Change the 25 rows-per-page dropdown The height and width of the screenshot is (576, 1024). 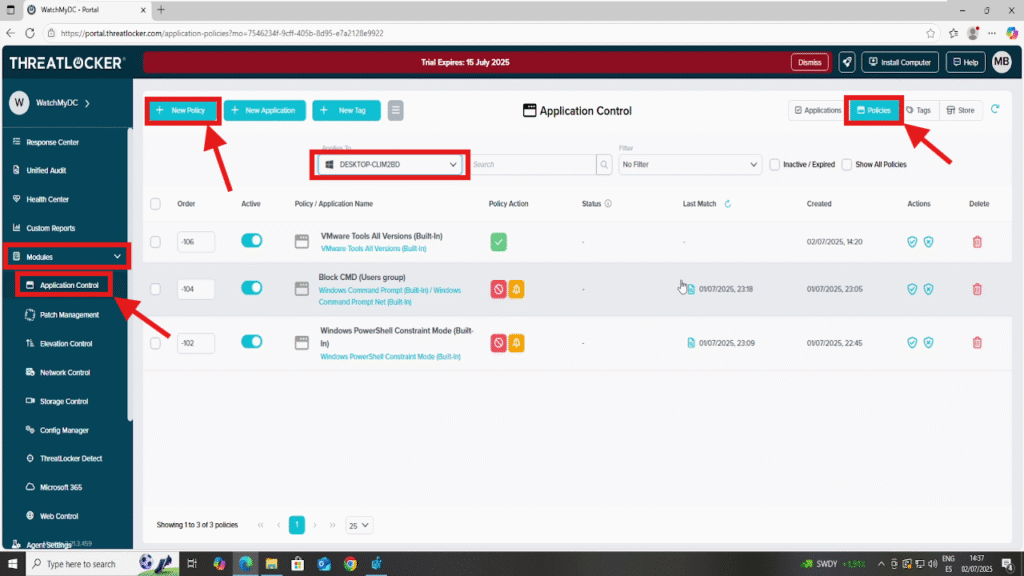[x=359, y=525]
